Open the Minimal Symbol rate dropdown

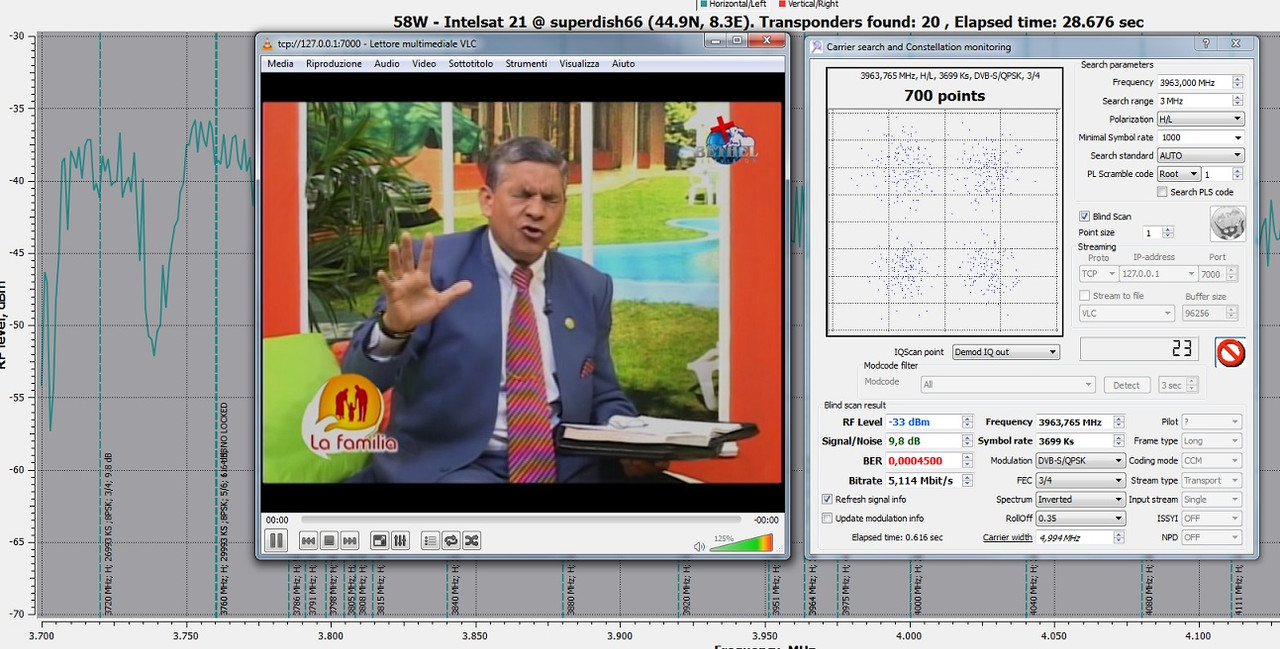pos(1200,137)
